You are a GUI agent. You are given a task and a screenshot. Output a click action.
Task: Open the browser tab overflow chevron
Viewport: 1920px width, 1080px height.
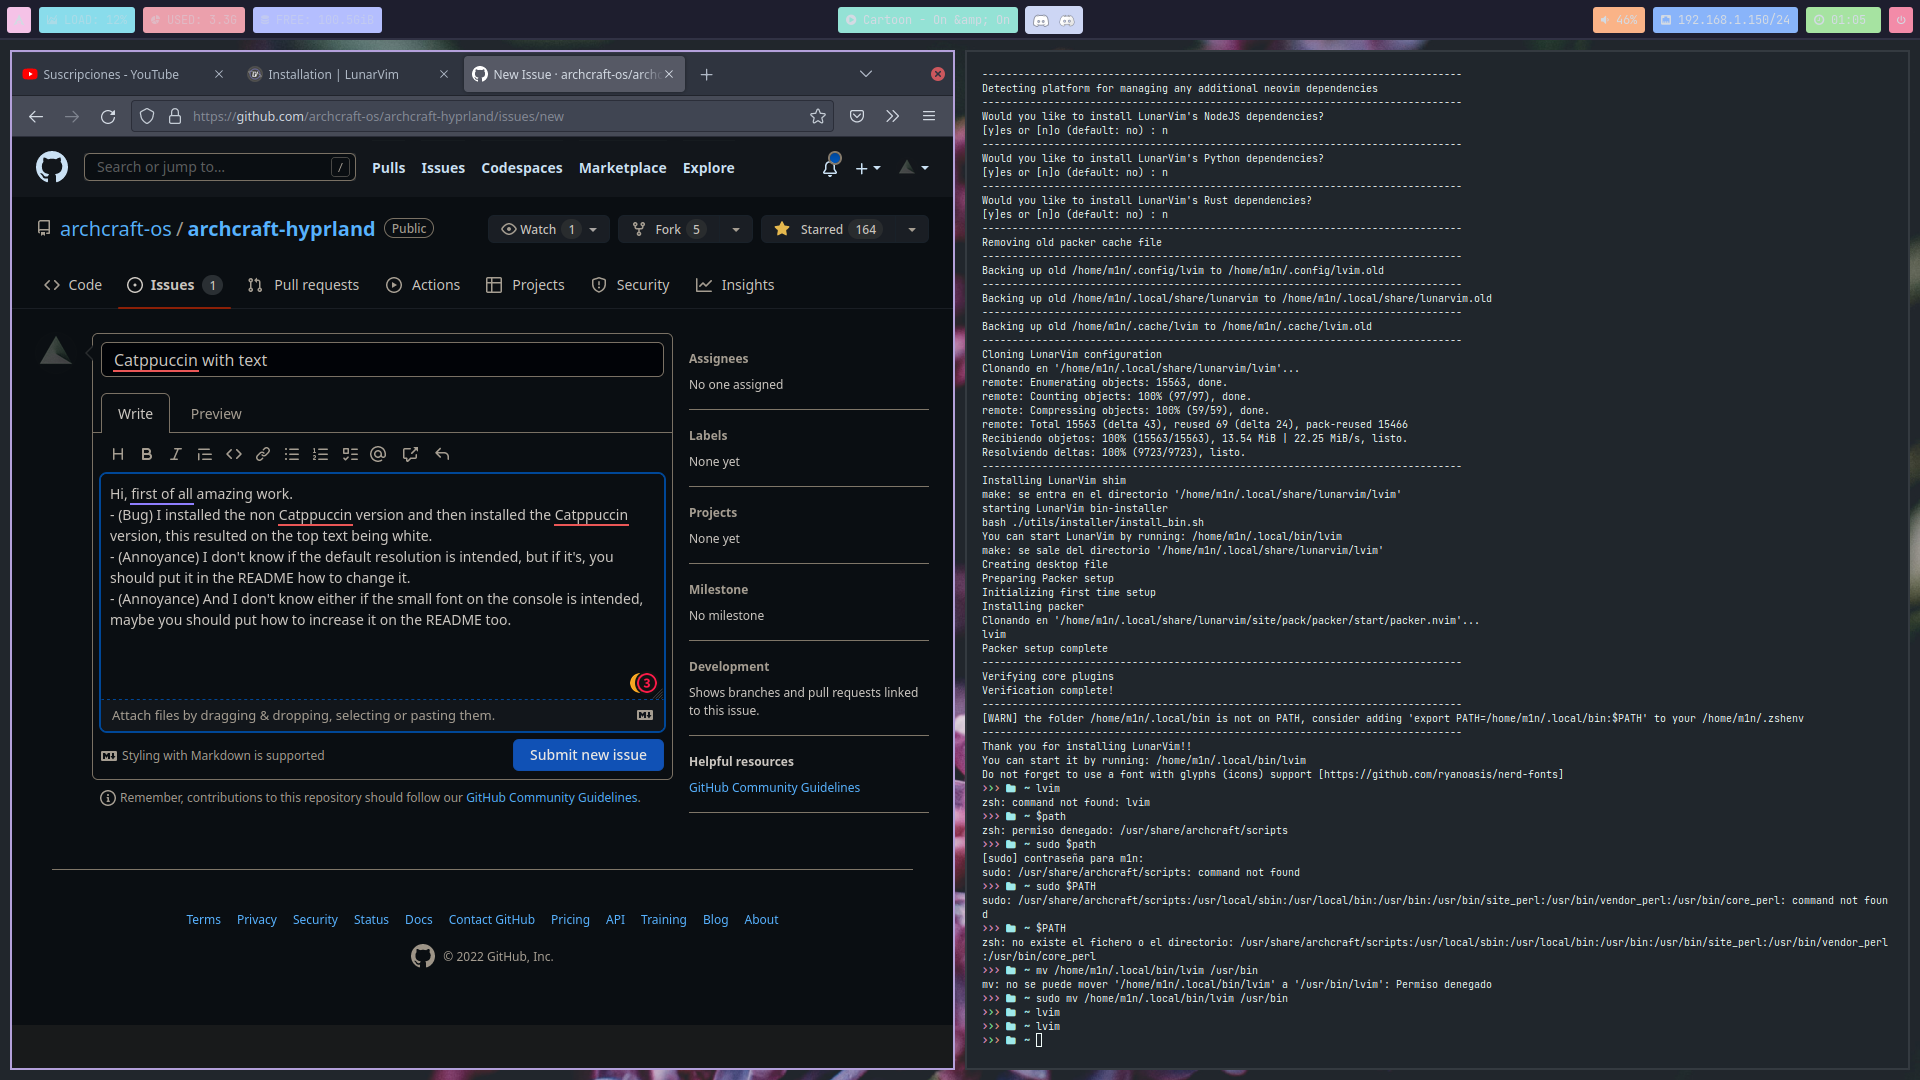point(866,73)
